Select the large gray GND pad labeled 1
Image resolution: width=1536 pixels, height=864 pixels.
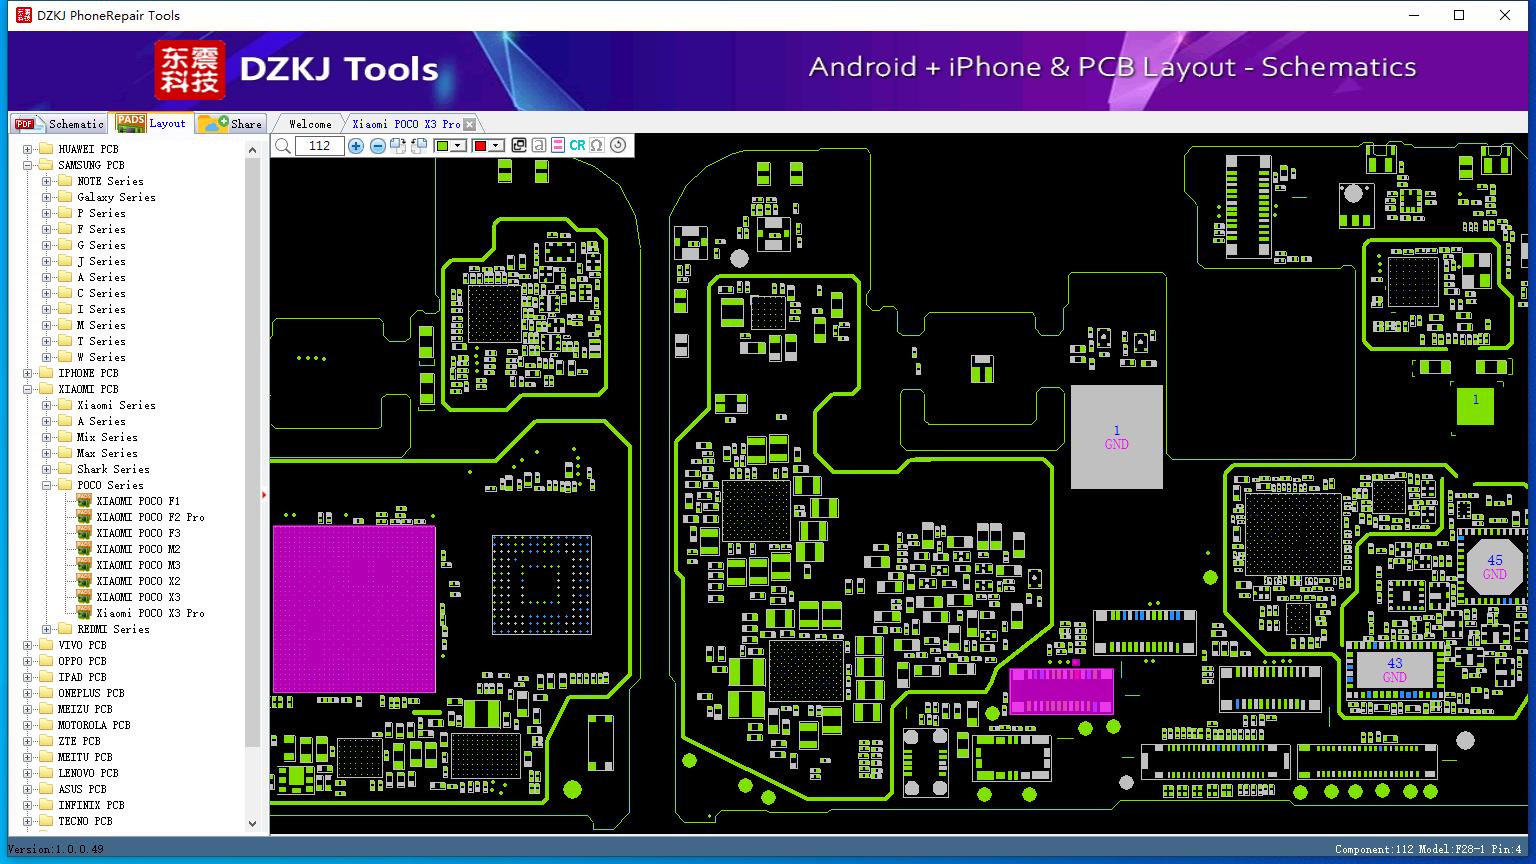tap(1117, 437)
